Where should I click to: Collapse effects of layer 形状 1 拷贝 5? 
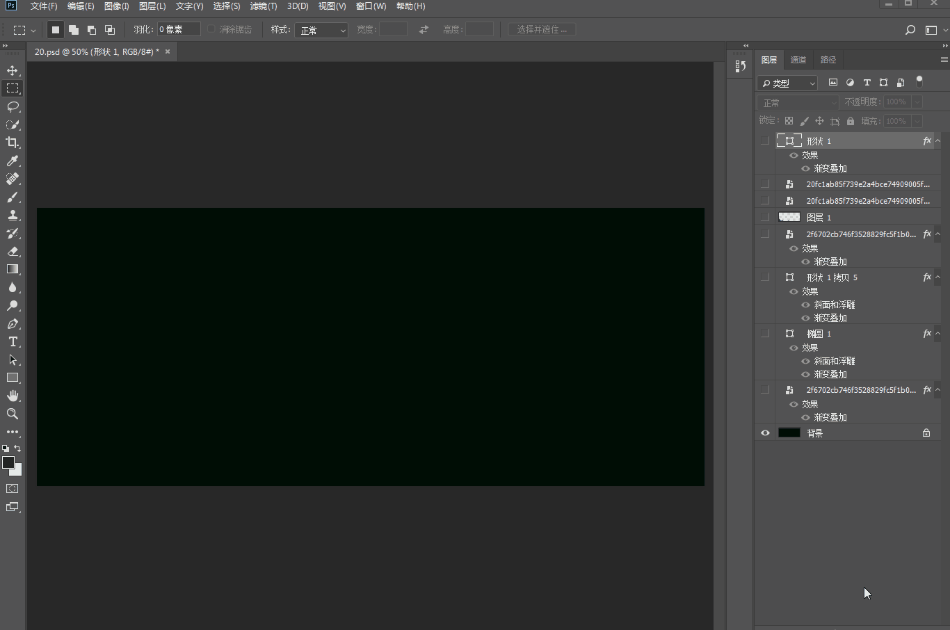point(938,277)
